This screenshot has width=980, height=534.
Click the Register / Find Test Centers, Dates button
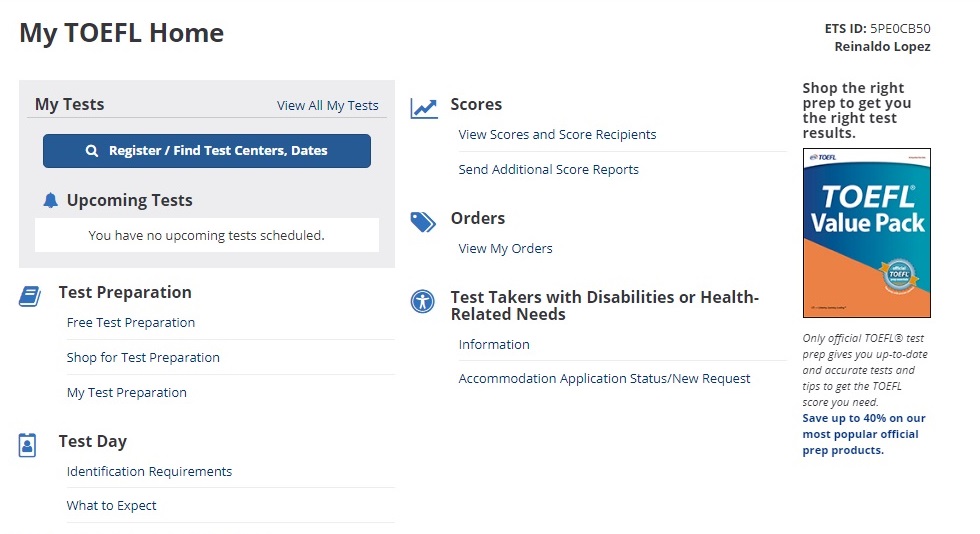207,151
